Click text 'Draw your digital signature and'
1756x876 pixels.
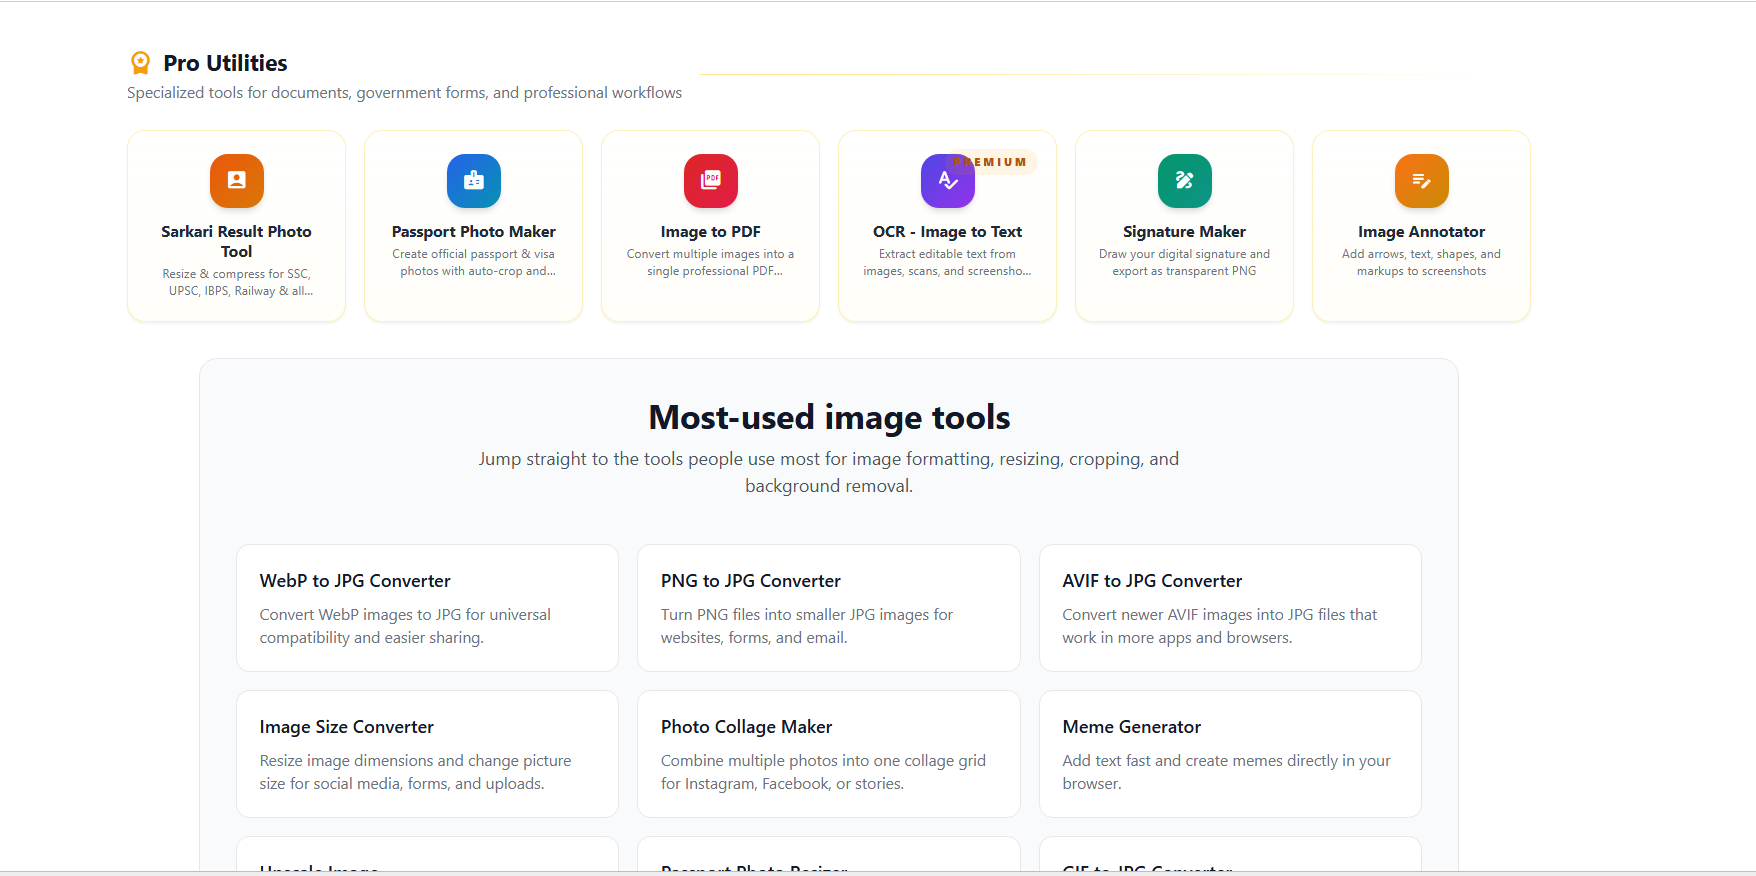[x=1185, y=254]
